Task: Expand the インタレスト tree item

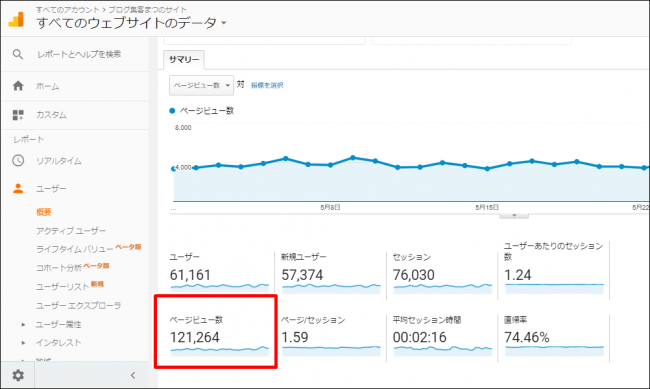Action: pos(23,343)
